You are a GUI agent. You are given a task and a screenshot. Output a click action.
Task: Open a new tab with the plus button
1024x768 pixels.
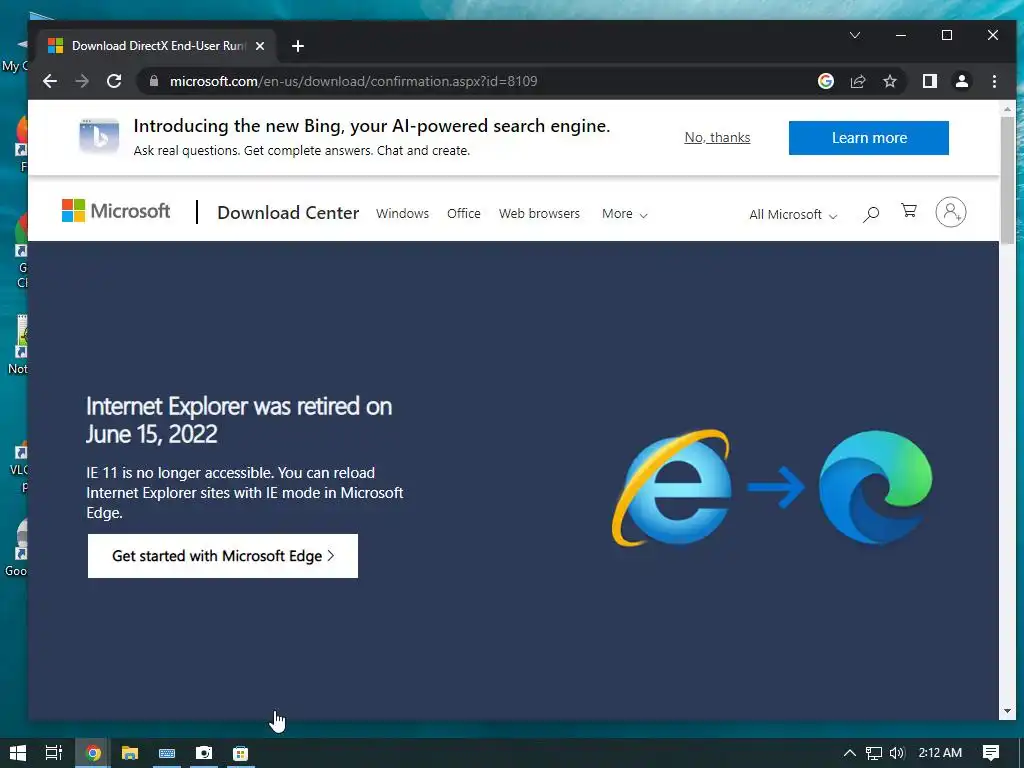point(298,46)
